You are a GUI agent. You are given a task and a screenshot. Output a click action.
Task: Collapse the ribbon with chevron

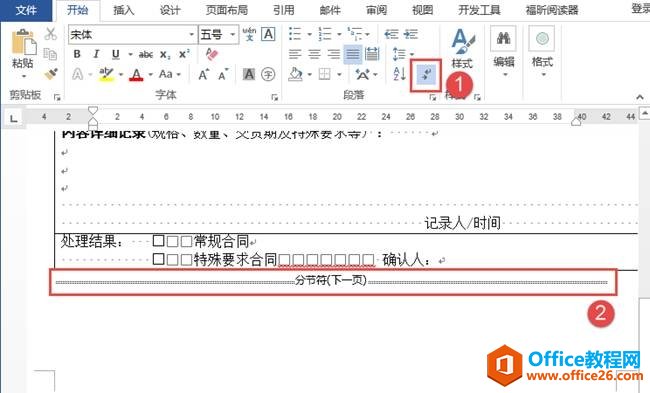pos(640,97)
